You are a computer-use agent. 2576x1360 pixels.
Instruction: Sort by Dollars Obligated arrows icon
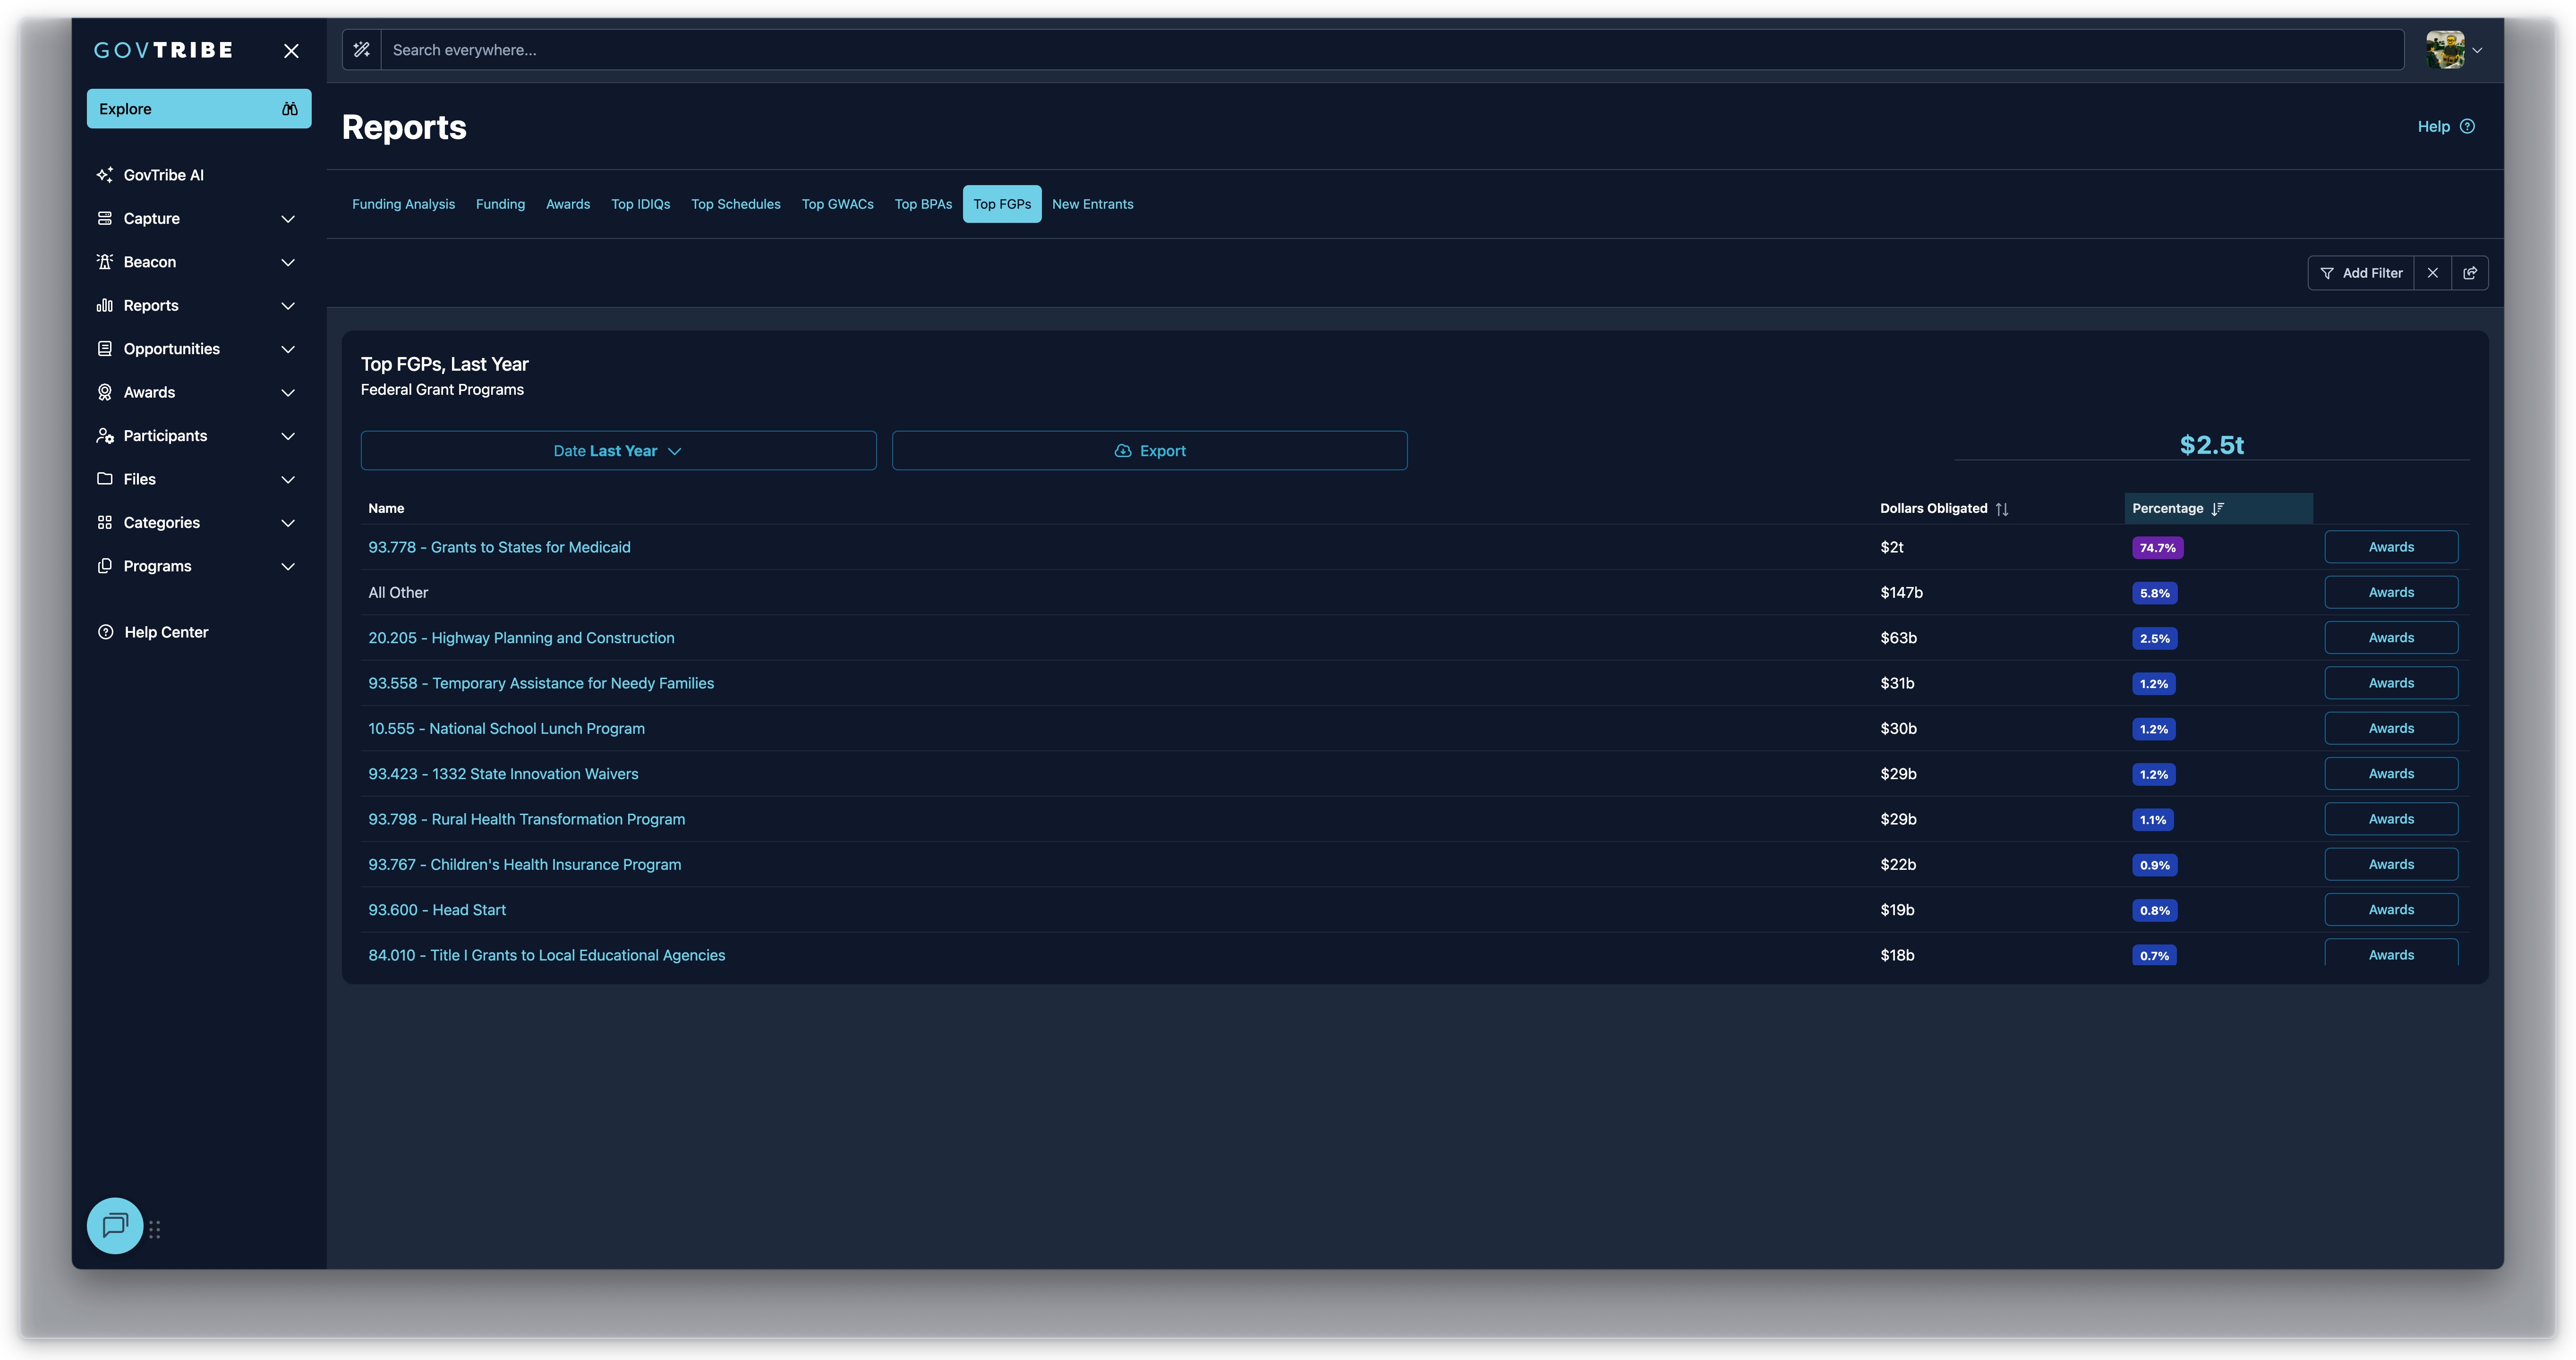(2002, 509)
